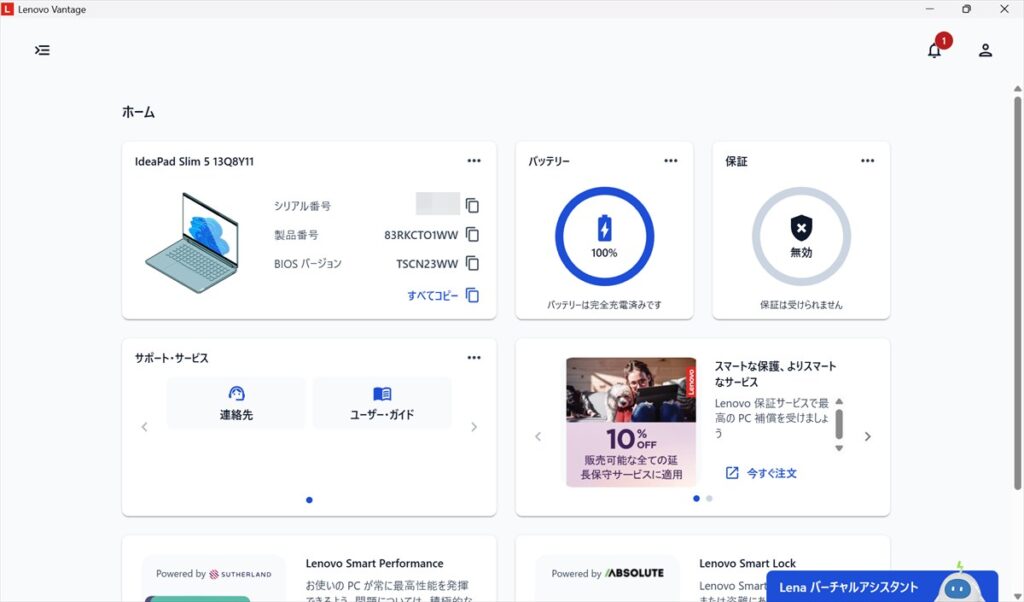
Task: Click the 製品番号 label
Action: (x=296, y=234)
